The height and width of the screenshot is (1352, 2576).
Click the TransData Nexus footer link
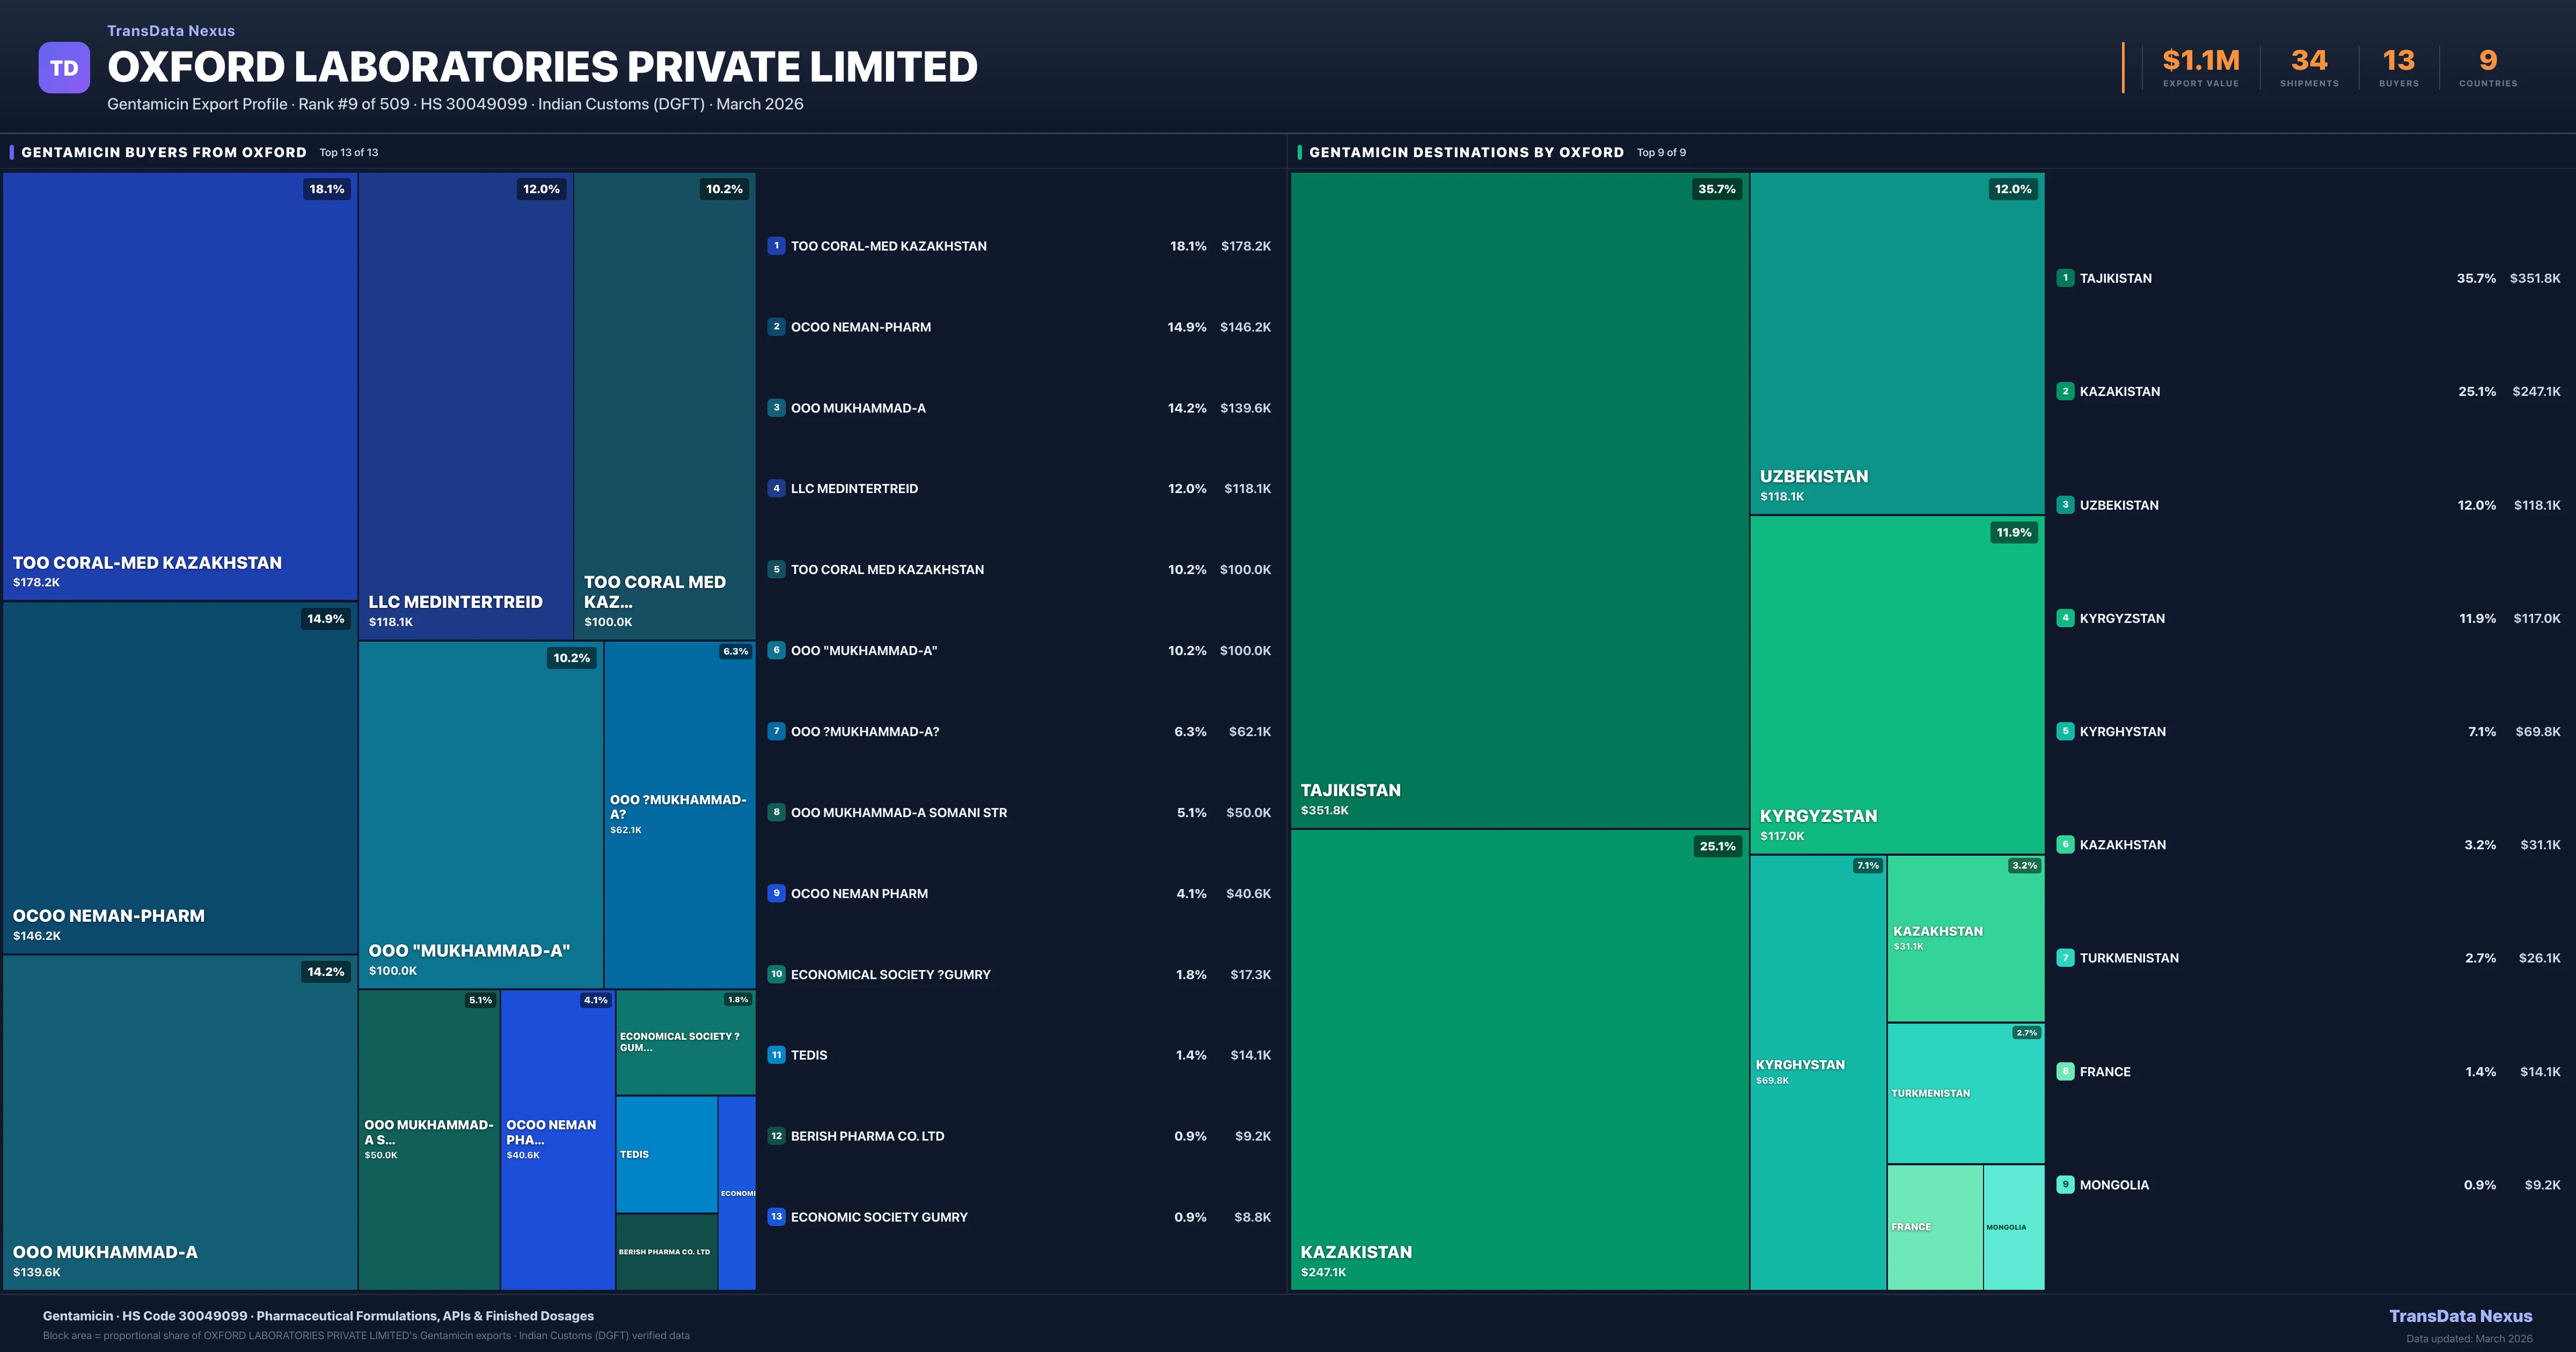coord(2460,1316)
